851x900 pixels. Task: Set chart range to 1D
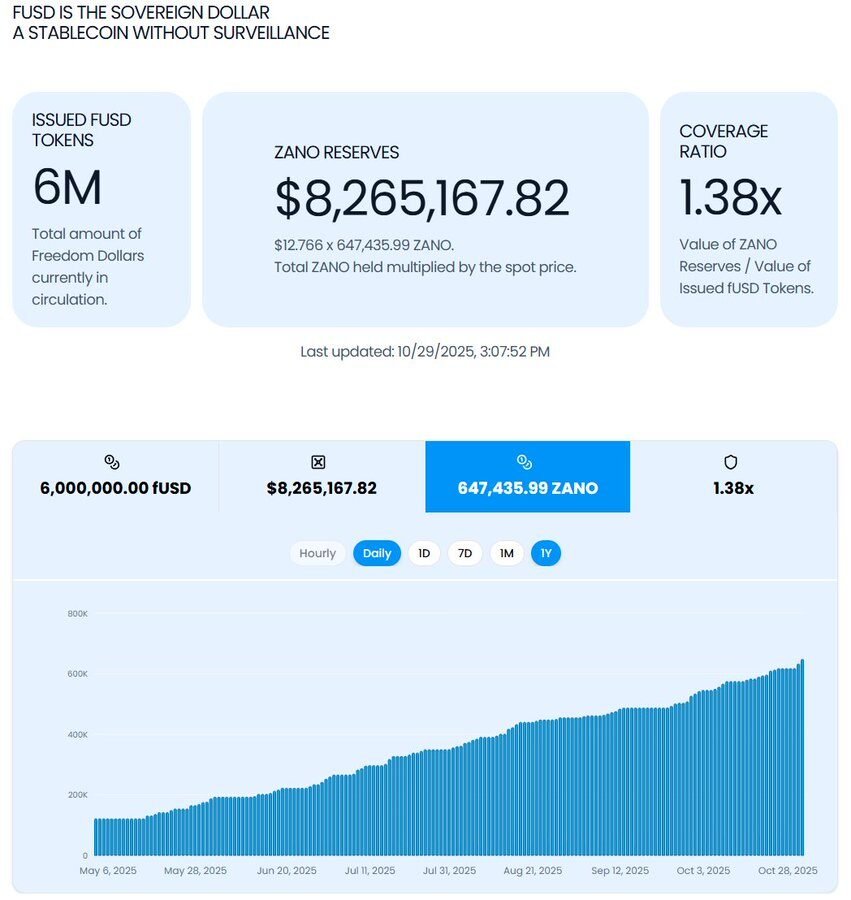tap(424, 553)
